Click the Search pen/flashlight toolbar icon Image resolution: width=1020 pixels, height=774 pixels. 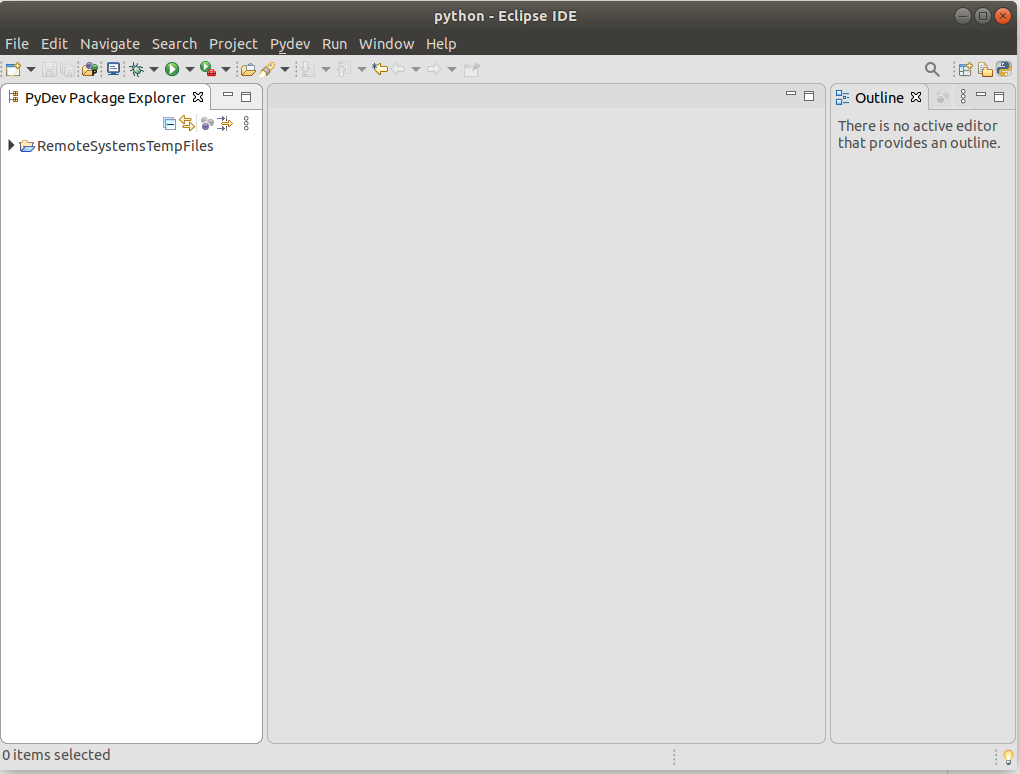[x=267, y=69]
